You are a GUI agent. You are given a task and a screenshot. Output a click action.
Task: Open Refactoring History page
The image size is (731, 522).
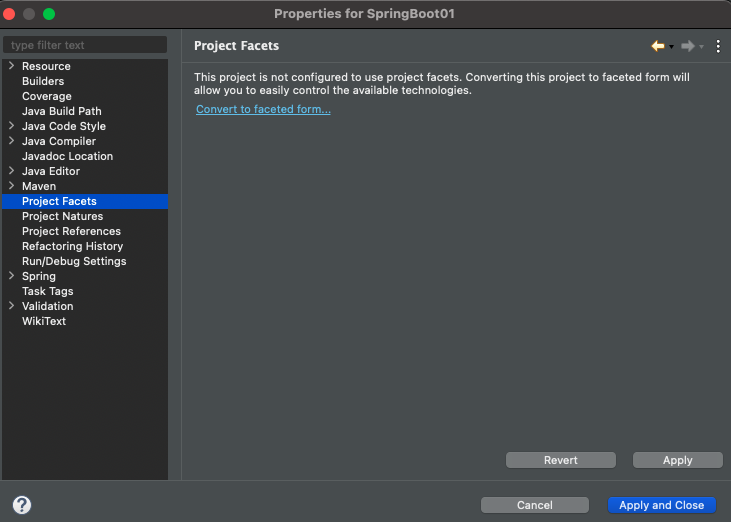tap(72, 246)
